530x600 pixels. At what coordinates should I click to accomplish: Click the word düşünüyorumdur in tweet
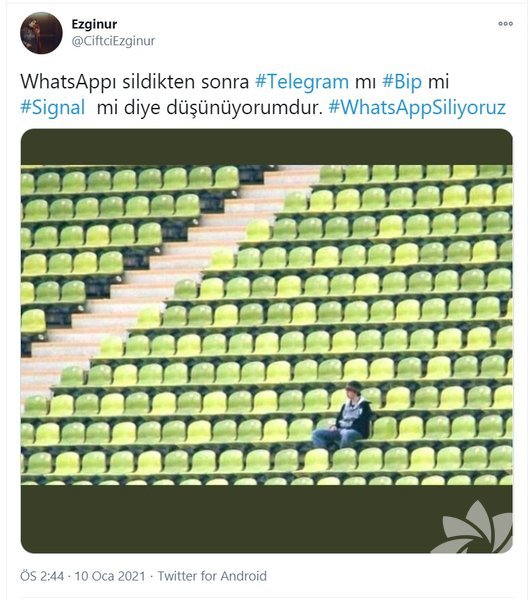pos(243,108)
